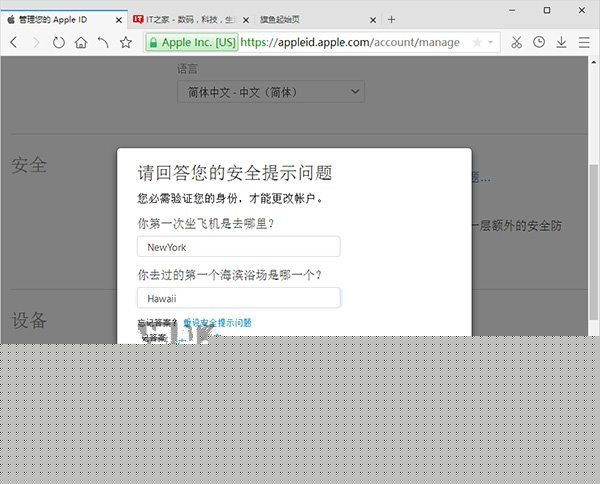
Task: Close the 旗鱼起始页 tab
Action: point(373,20)
